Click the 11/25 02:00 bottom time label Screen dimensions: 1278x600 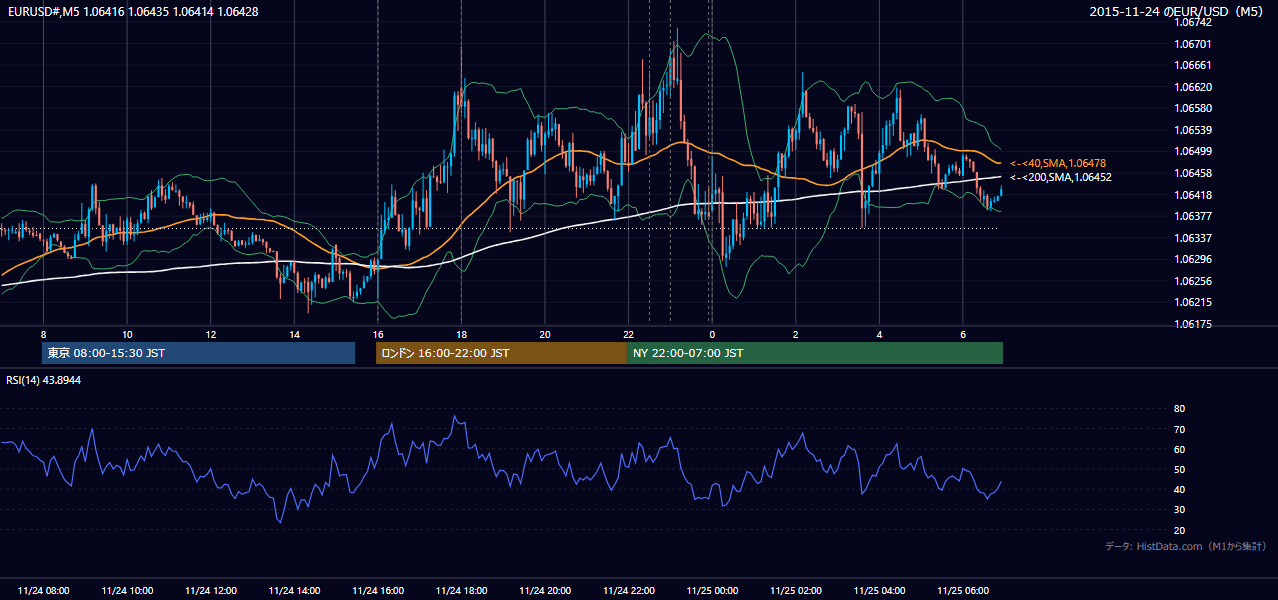click(796, 591)
